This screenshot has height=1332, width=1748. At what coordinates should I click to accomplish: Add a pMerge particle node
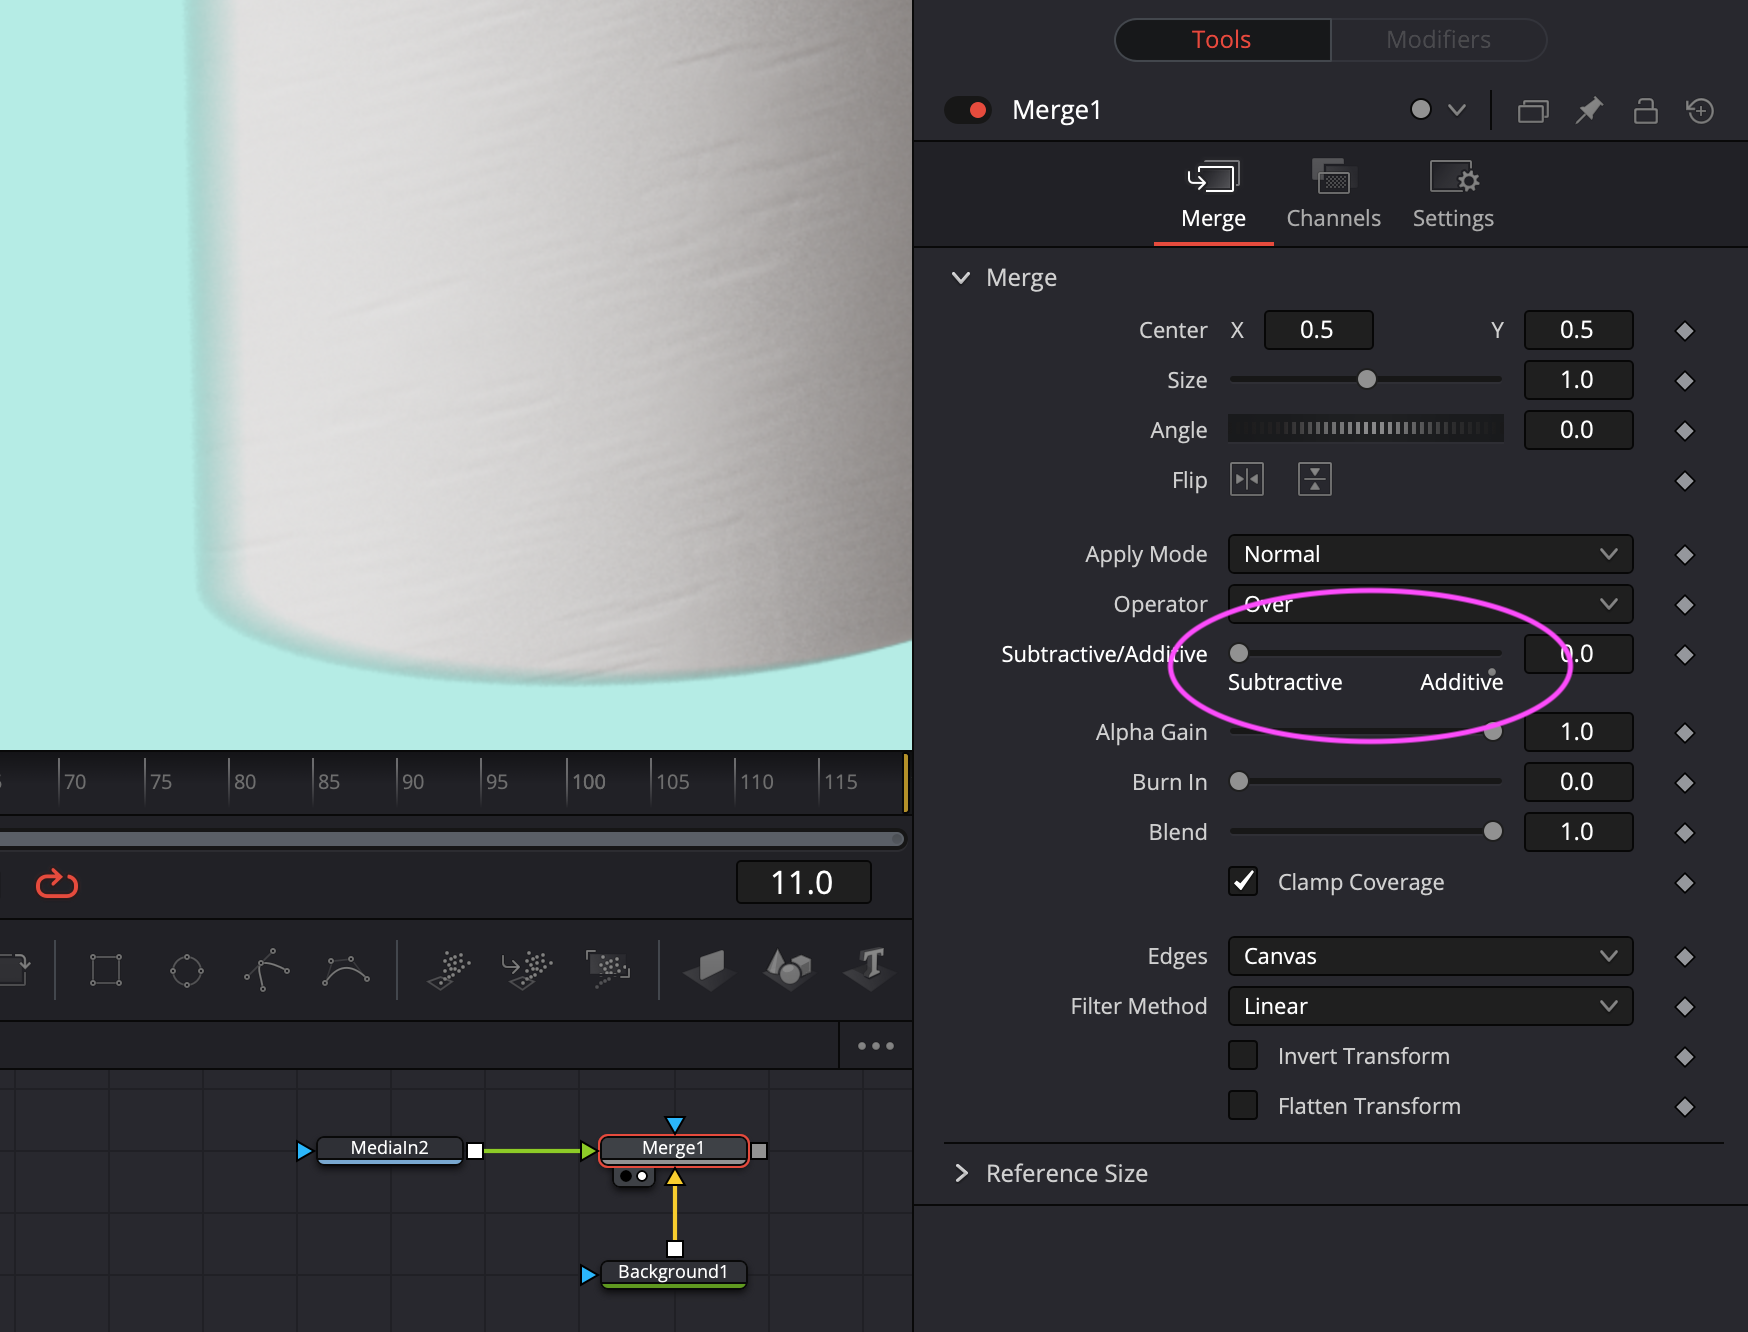tap(527, 970)
